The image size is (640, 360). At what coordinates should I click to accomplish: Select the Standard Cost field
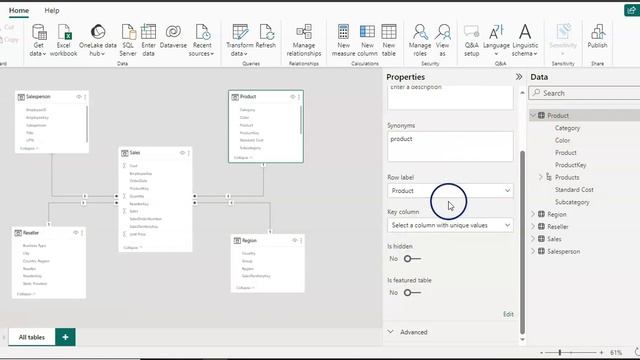tap(574, 190)
